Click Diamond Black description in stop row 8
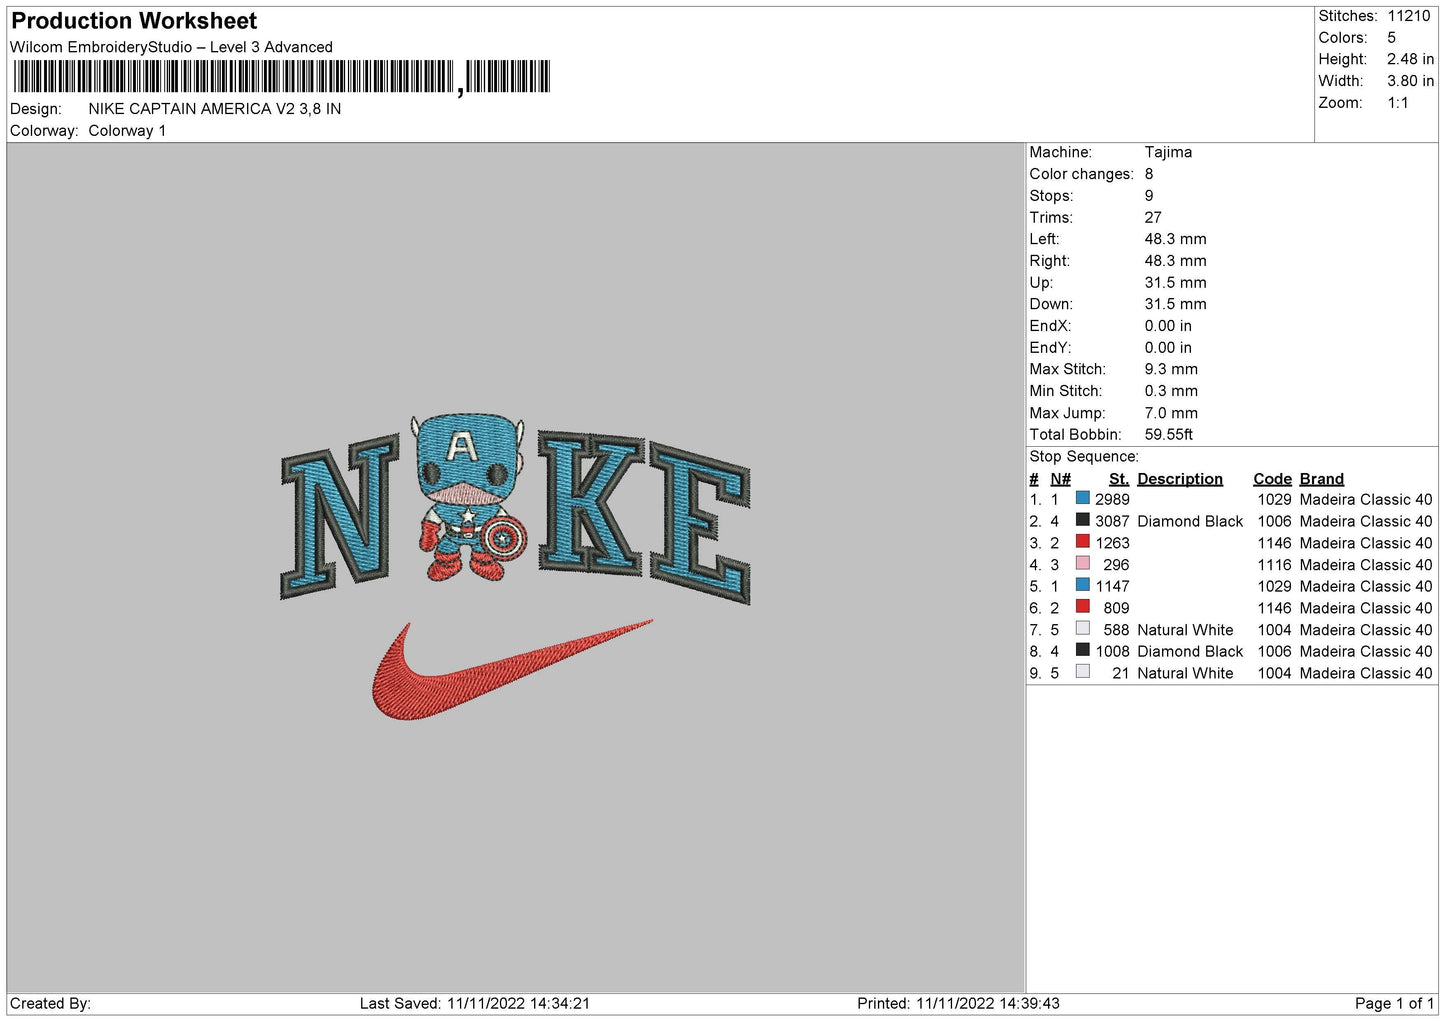The image size is (1445, 1021). (x=1190, y=652)
